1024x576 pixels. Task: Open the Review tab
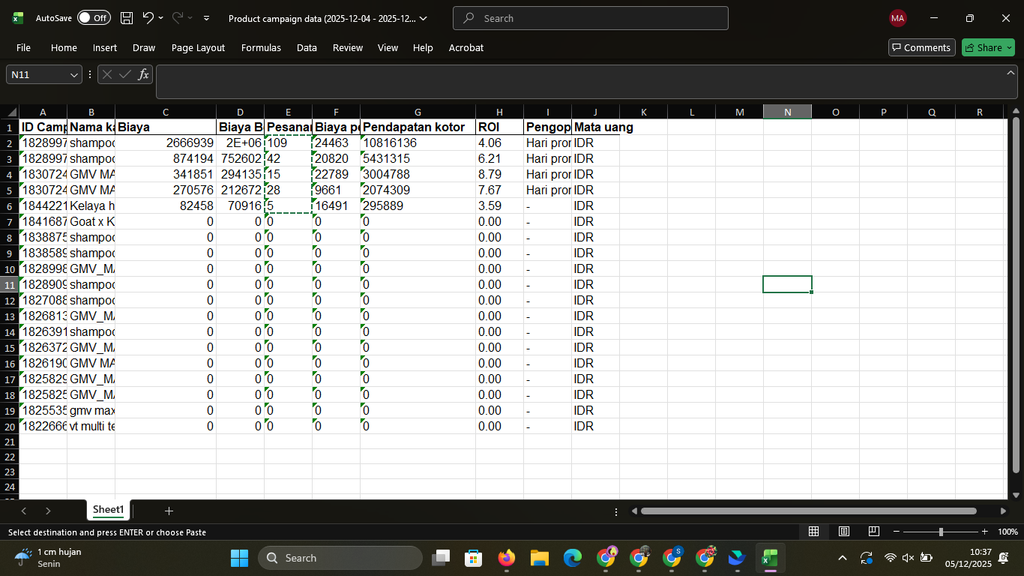pos(347,48)
